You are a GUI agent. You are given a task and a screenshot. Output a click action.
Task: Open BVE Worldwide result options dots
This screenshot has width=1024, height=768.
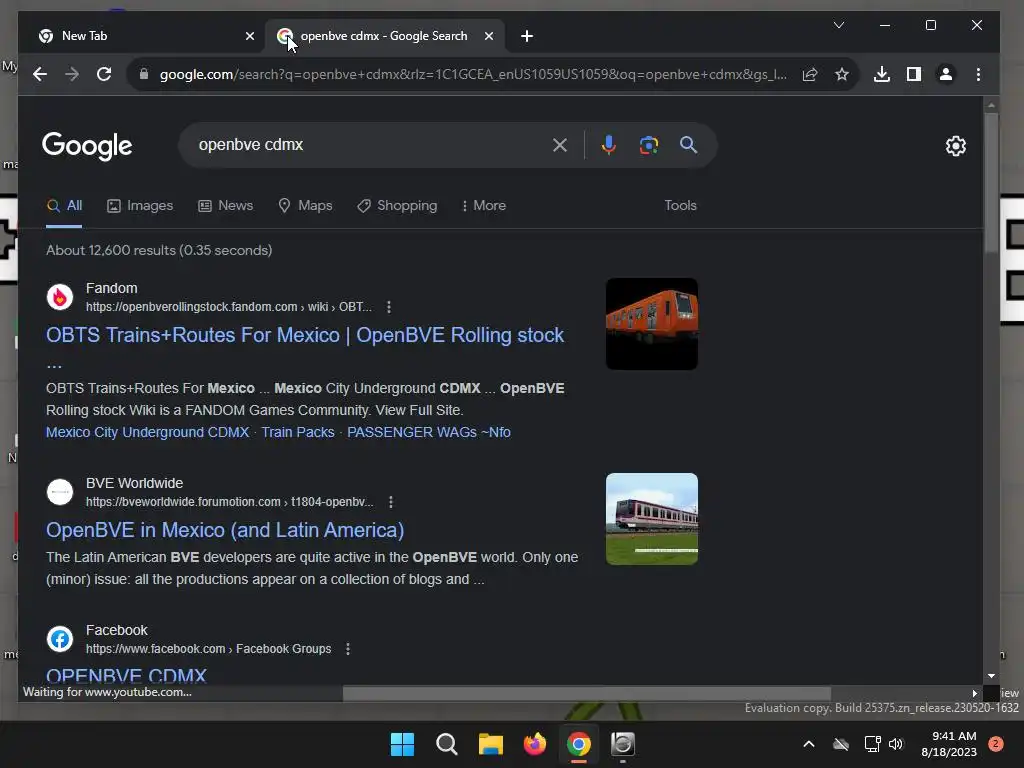[391, 502]
